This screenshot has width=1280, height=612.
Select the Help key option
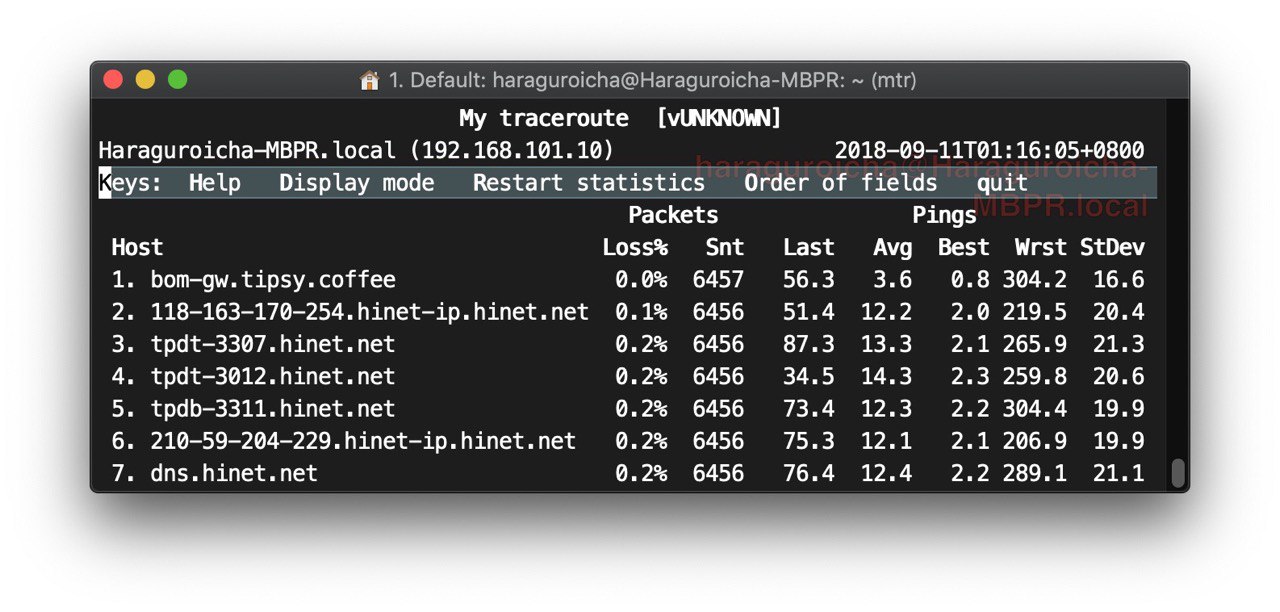click(215, 183)
